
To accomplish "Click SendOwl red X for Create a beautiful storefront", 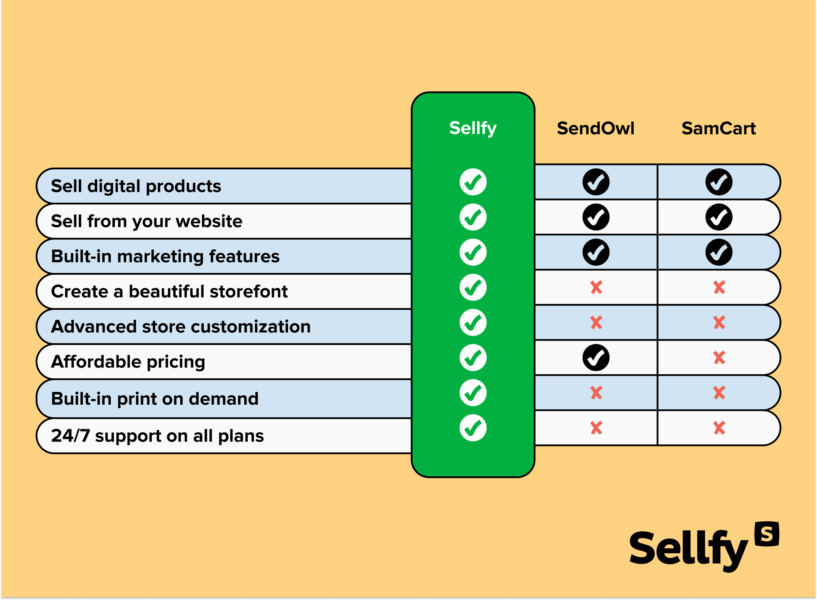I will [596, 288].
